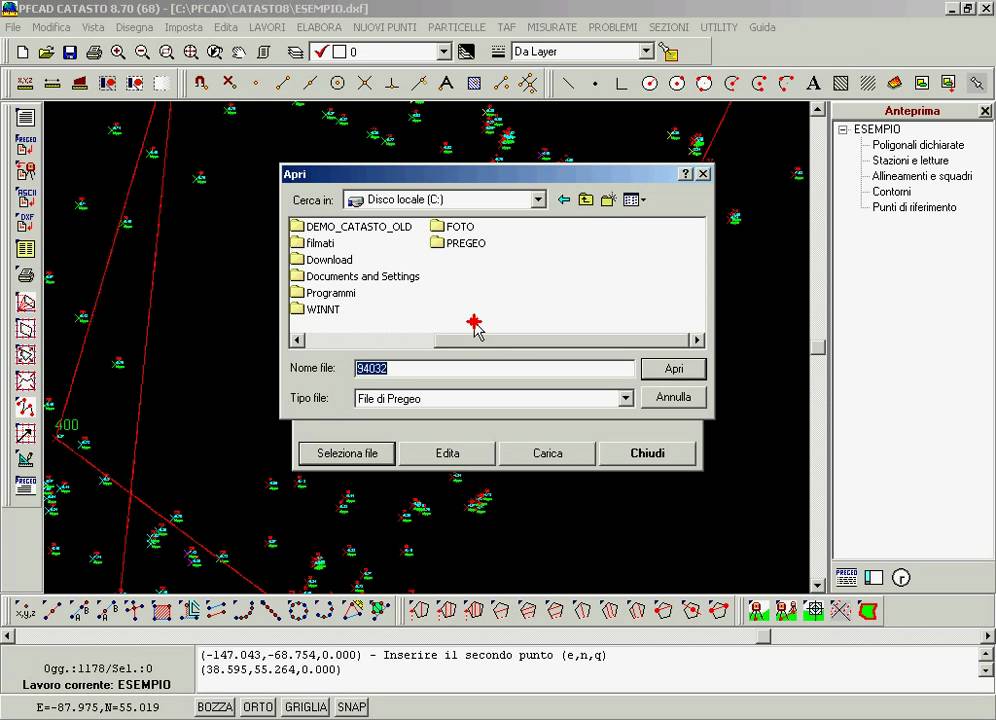The image size is (996, 720).
Task: Go back with the green arrow in Apri dialog
Action: click(x=563, y=200)
